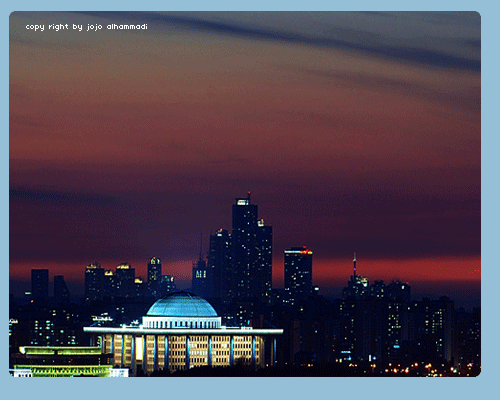
Task: Click the white flat roof edge below the dome
Action: pos(183,330)
